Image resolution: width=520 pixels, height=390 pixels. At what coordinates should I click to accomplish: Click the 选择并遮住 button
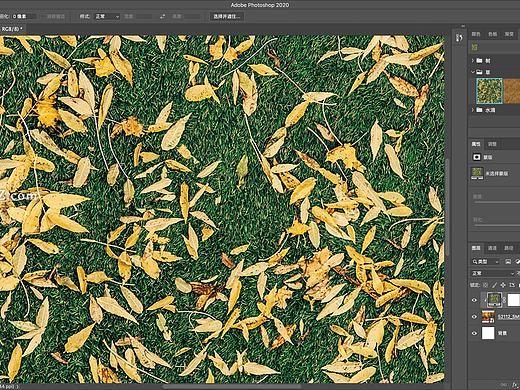(227, 16)
